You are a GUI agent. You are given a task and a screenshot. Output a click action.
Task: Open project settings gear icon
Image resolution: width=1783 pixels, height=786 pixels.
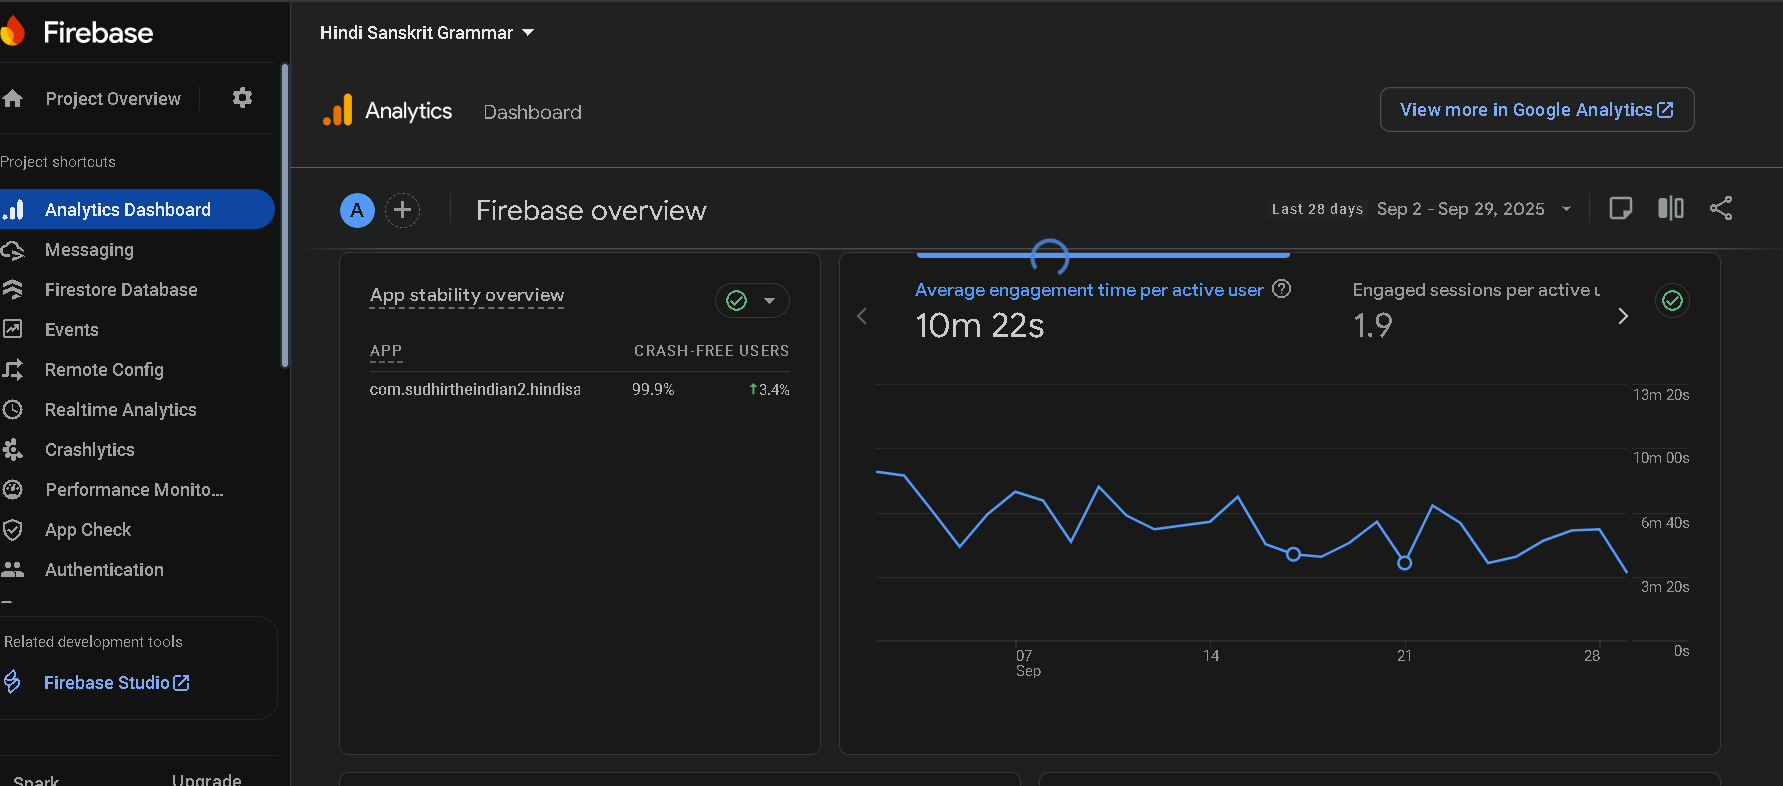[x=242, y=98]
